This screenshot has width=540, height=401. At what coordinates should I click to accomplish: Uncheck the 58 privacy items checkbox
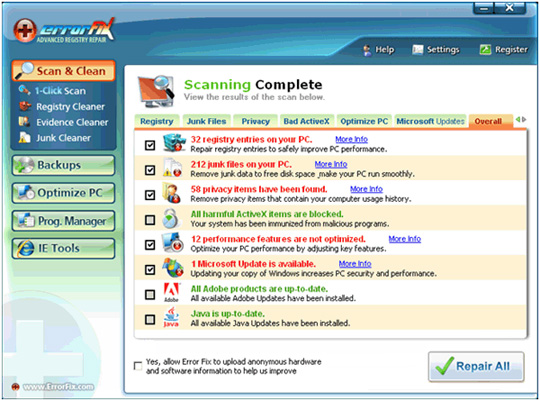(150, 195)
